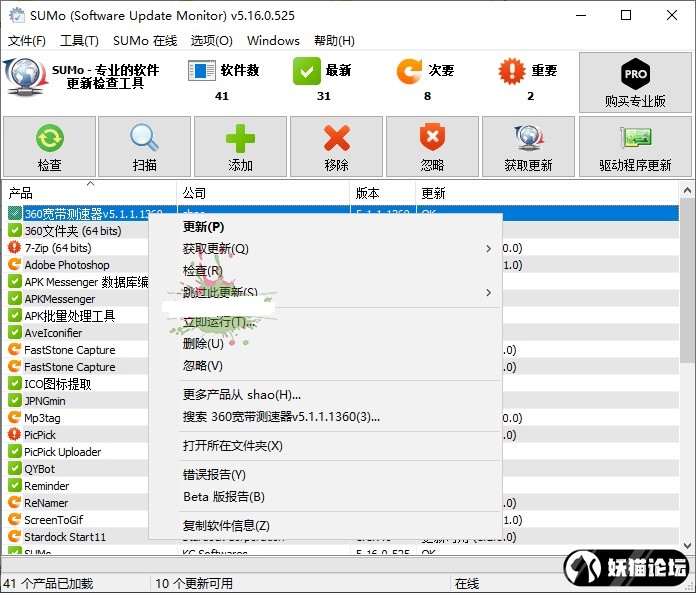This screenshot has width=696, height=593.
Task: Click the Get Update (获取更新) globe icon
Action: 529,138
